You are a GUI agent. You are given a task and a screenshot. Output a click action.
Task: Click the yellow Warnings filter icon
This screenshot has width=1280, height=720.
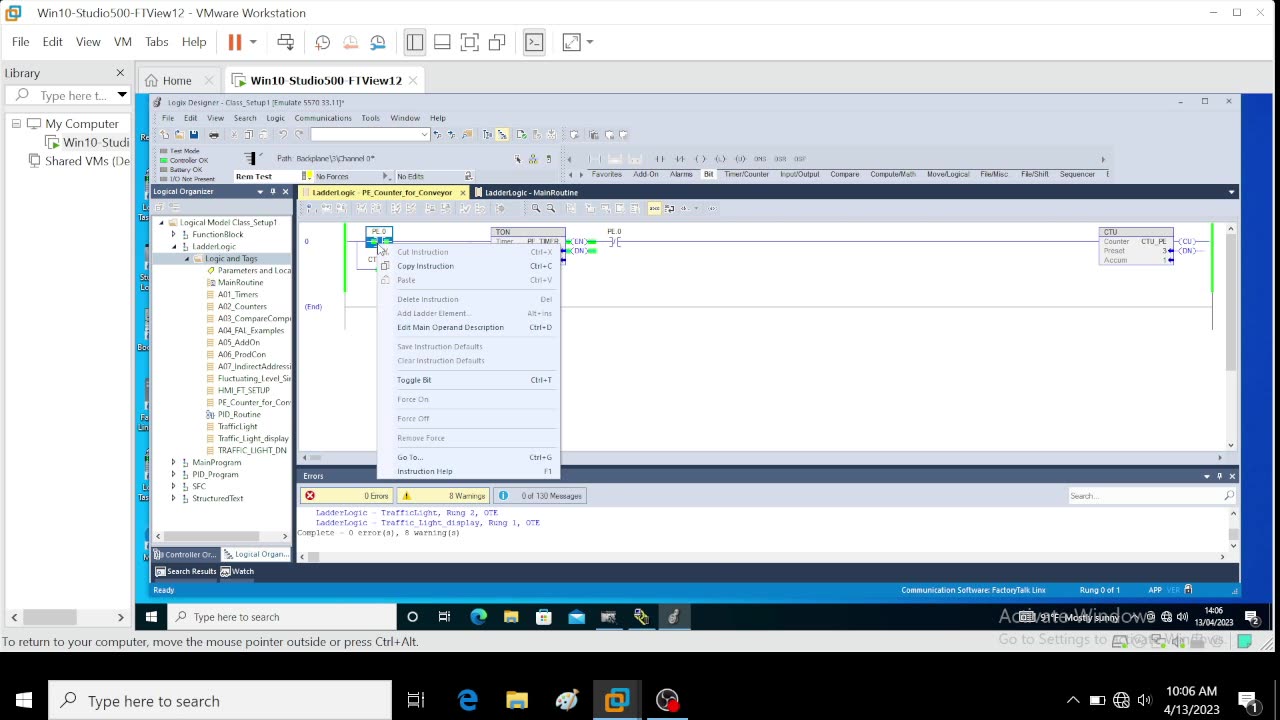point(407,496)
